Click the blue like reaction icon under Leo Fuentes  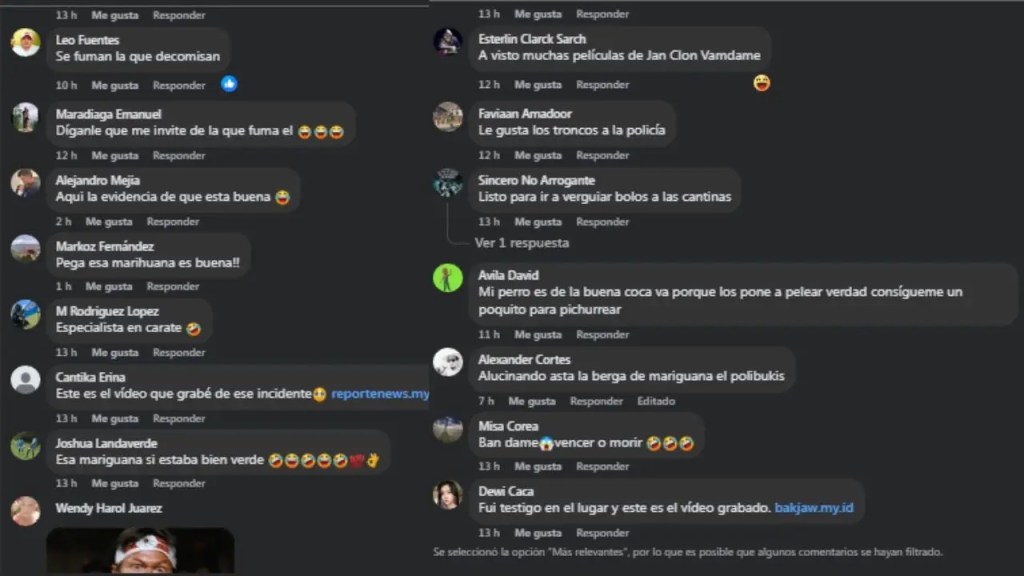tap(229, 84)
